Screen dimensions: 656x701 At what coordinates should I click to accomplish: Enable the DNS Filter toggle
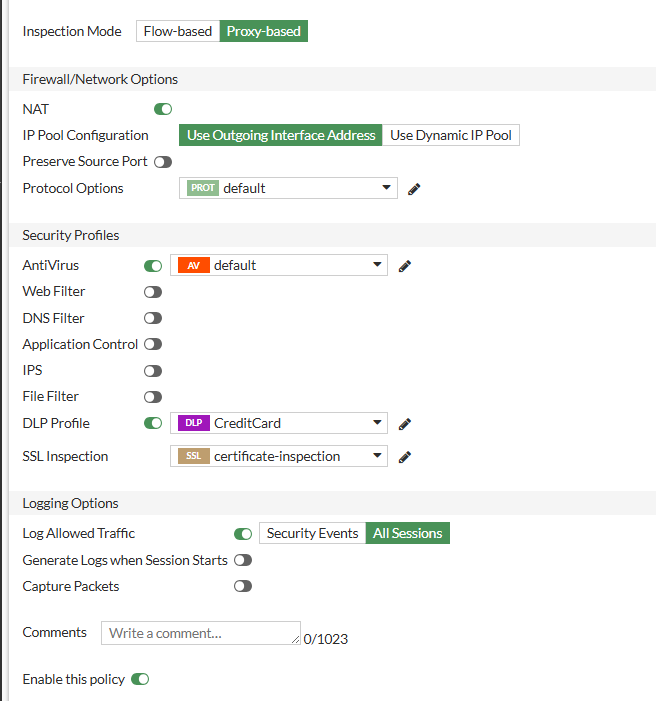(153, 318)
